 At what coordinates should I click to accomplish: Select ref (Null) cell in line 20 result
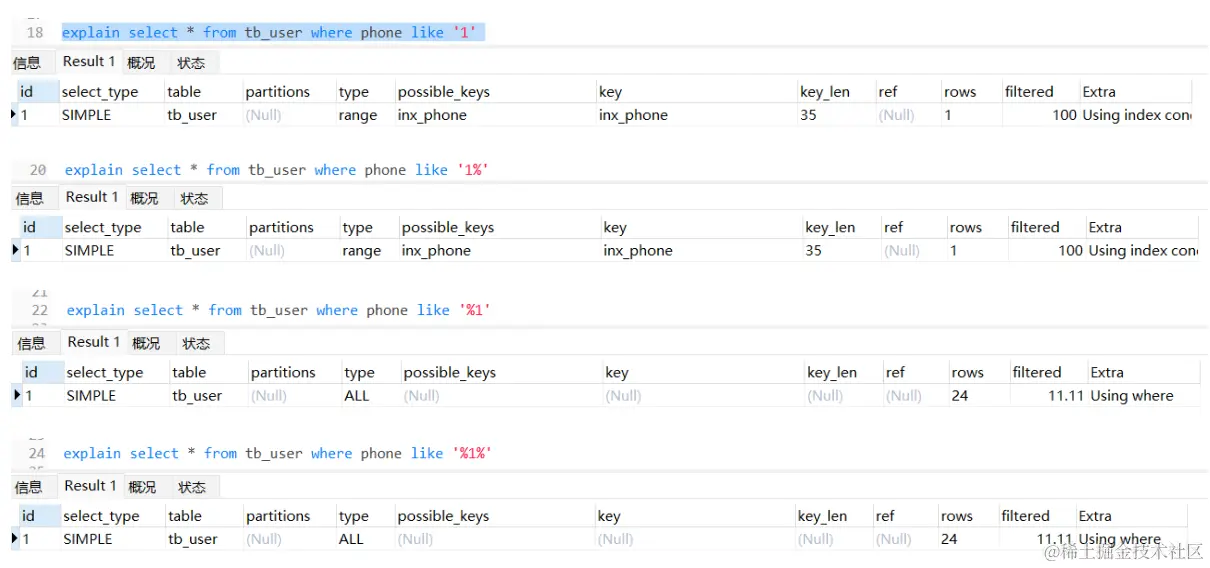pyautogui.click(x=902, y=250)
